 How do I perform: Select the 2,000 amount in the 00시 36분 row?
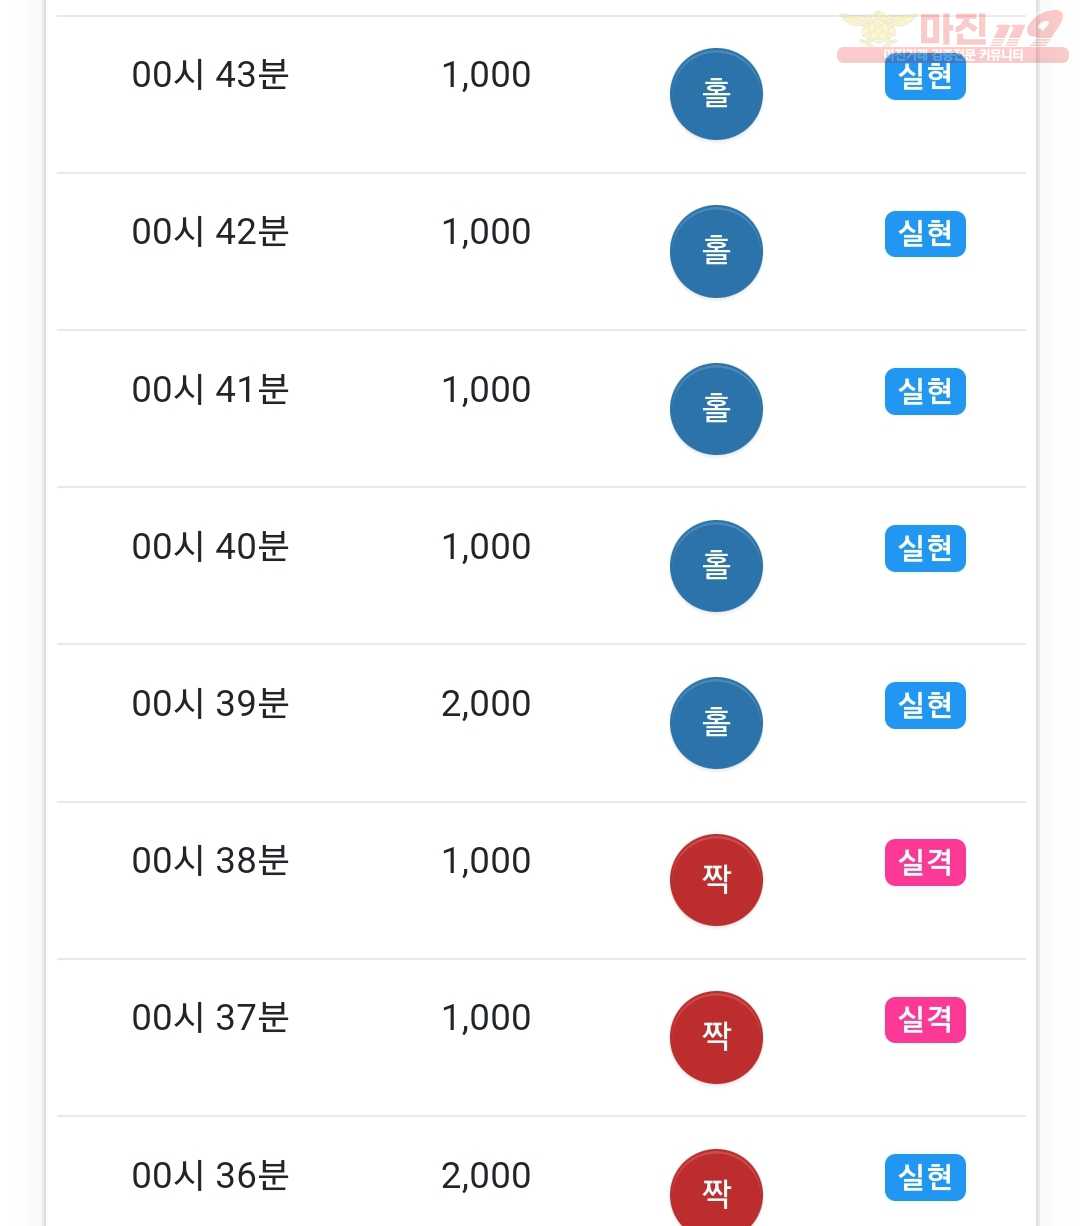point(486,1176)
